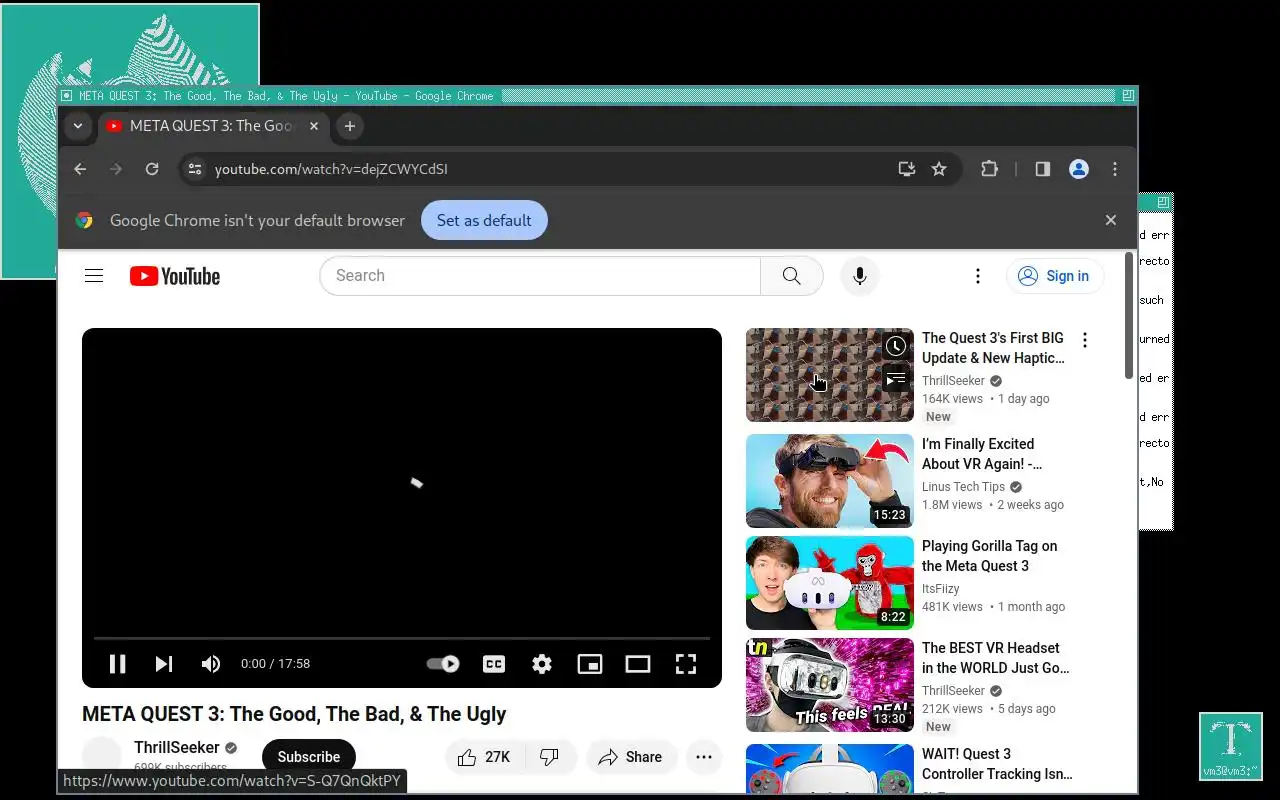This screenshot has height=800, width=1280.
Task: Open I'm Finally Excited About VR Again title
Action: [982, 454]
